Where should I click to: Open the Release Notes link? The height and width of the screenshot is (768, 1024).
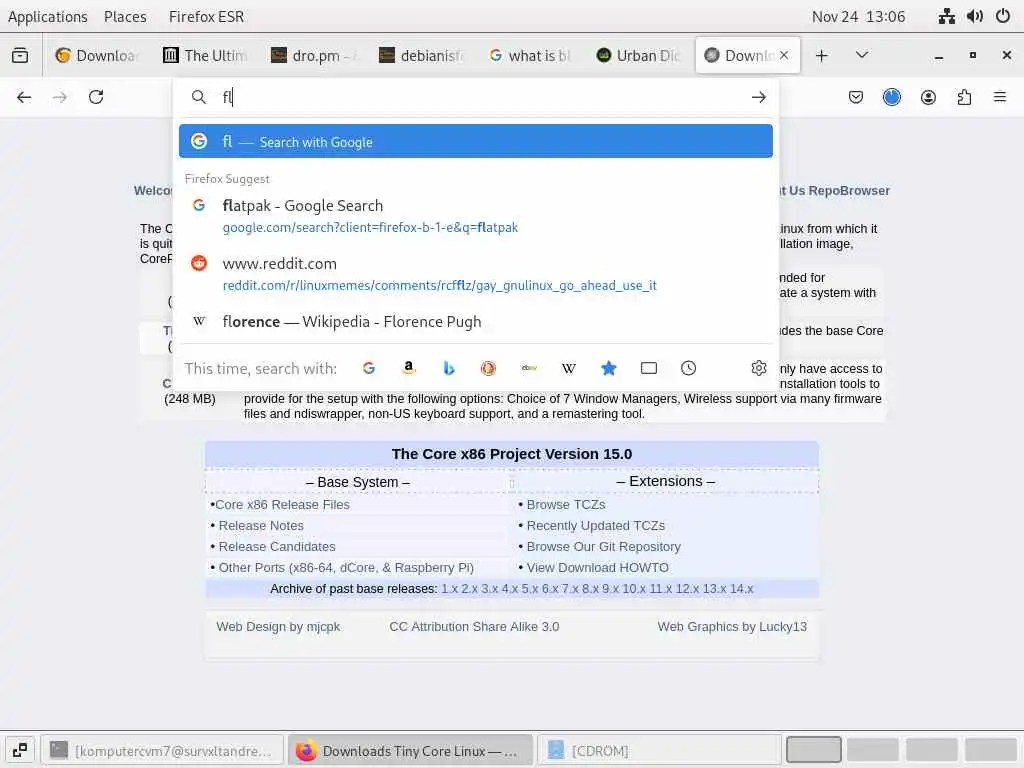pyautogui.click(x=261, y=526)
